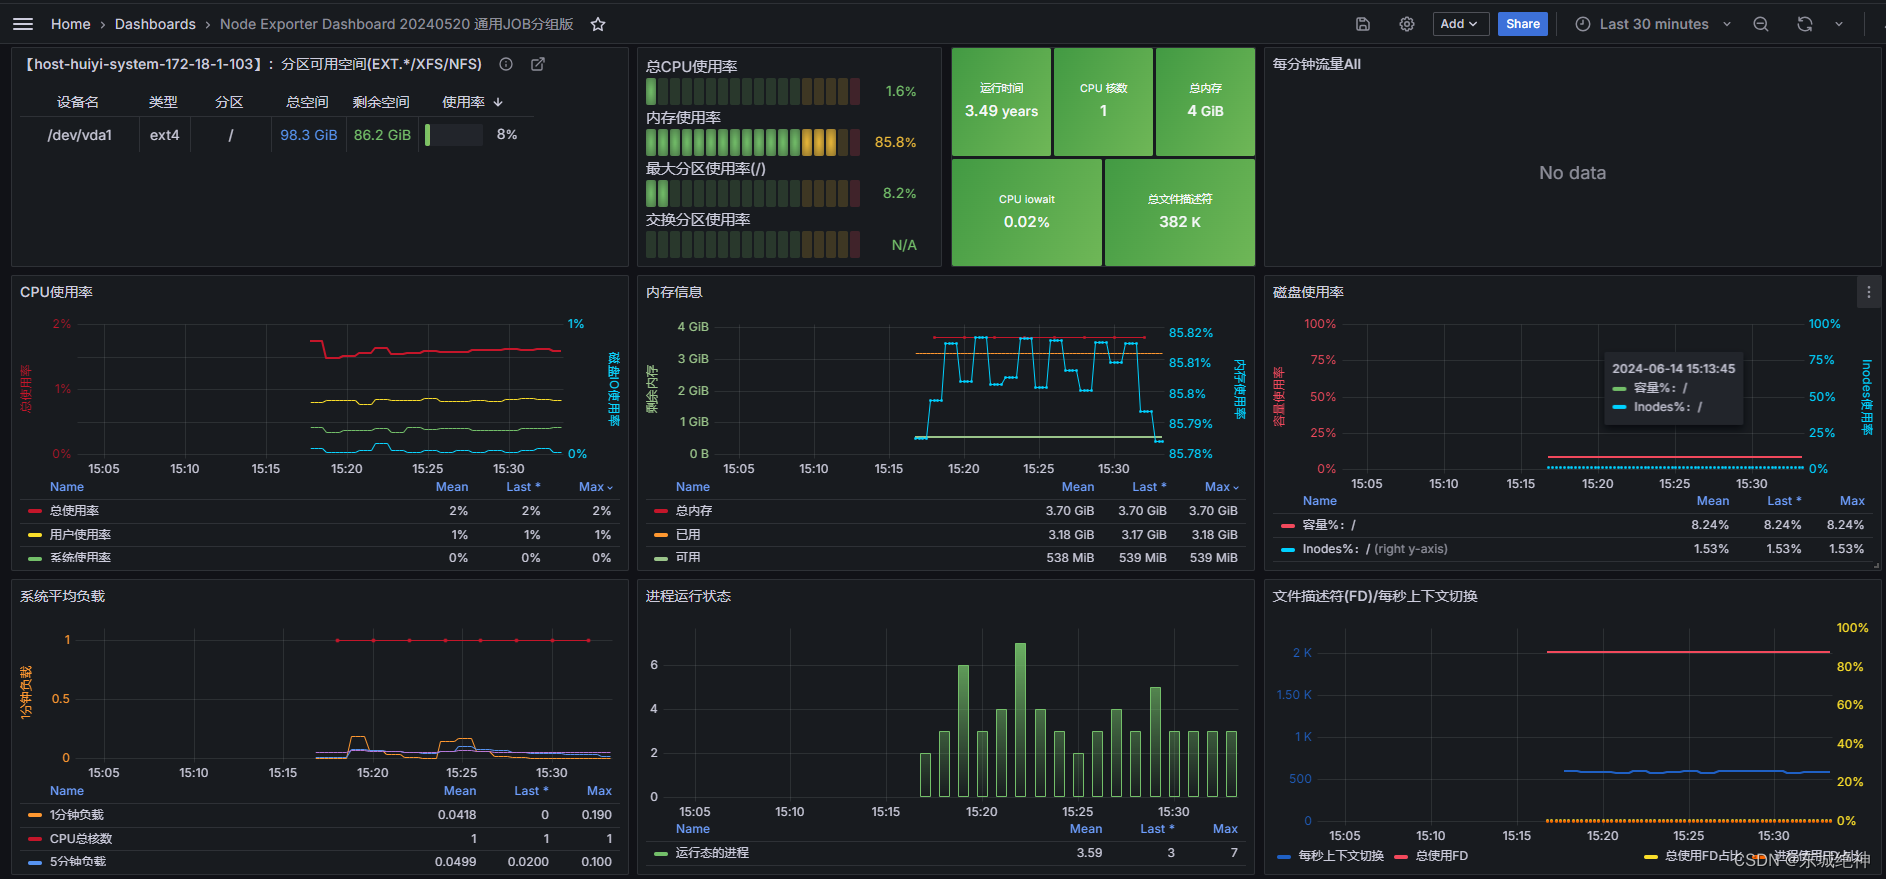
Task: Open Dashboards breadcrumb link
Action: 155,24
